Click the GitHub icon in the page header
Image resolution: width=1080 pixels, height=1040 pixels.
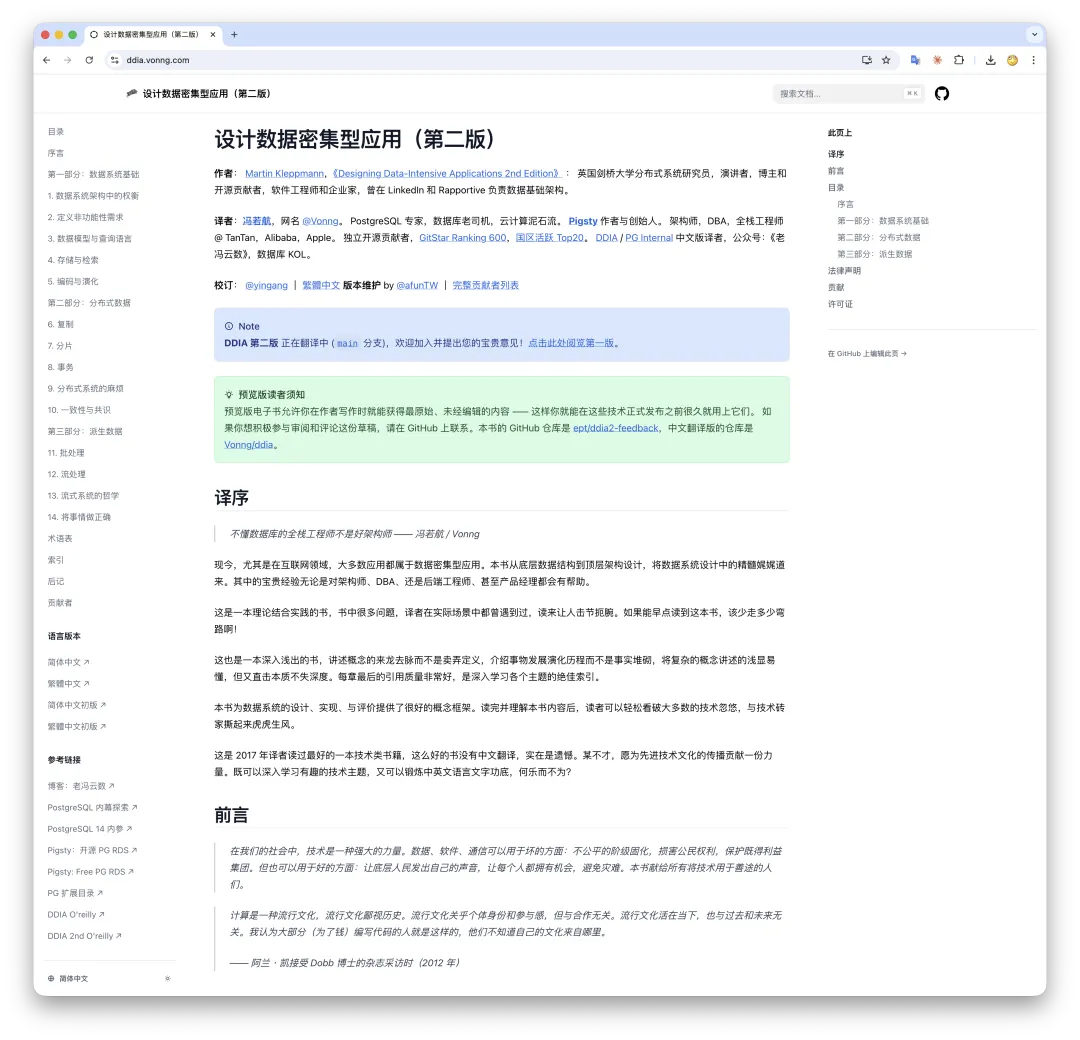click(941, 93)
